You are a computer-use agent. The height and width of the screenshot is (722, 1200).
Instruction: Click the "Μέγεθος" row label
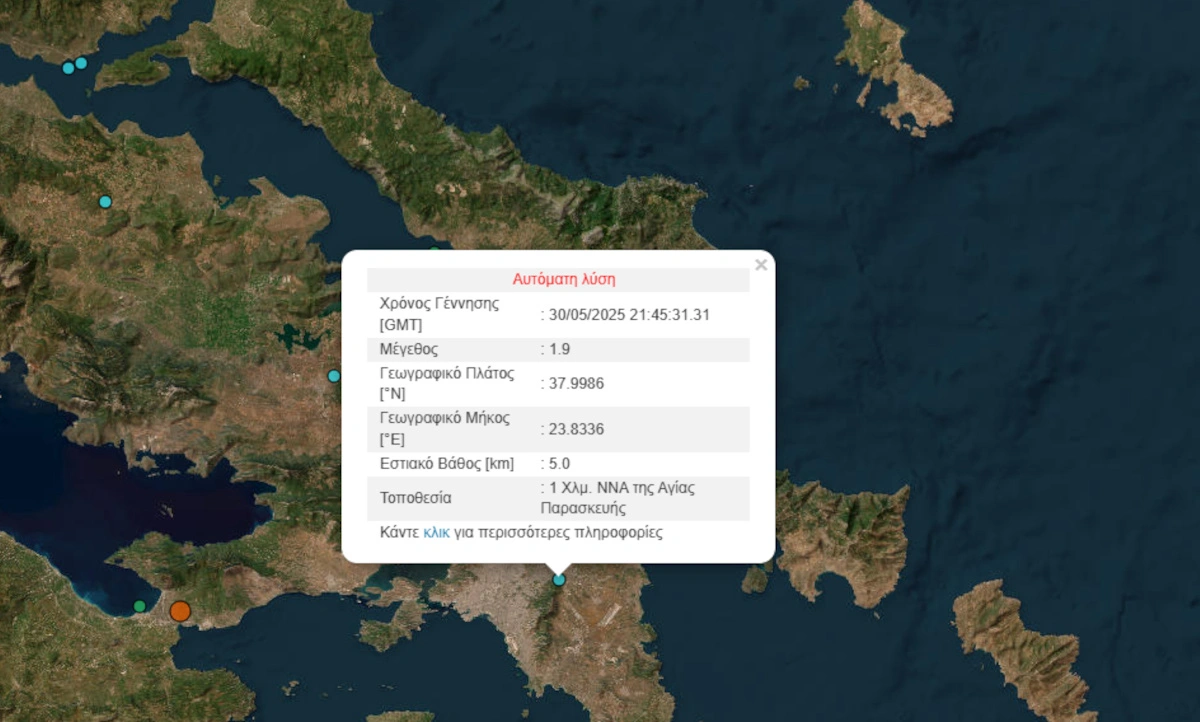(409, 350)
